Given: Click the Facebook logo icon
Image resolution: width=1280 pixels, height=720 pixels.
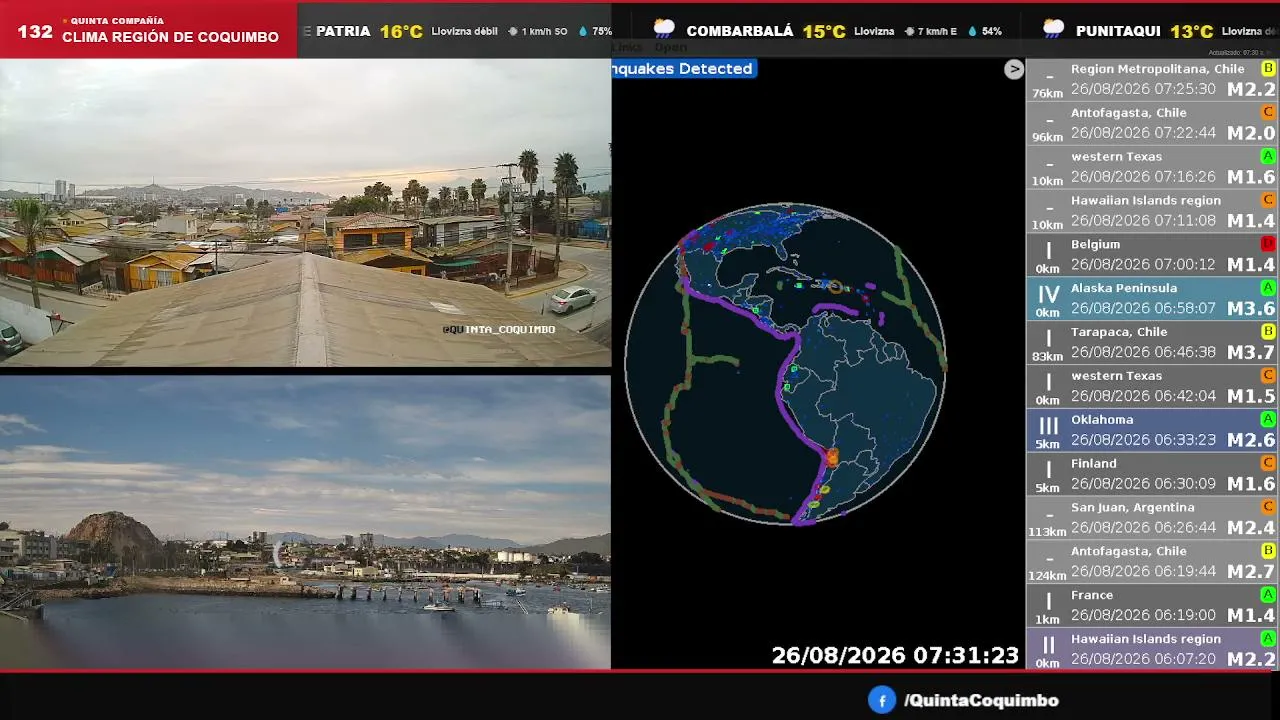Looking at the screenshot, I should [881, 700].
